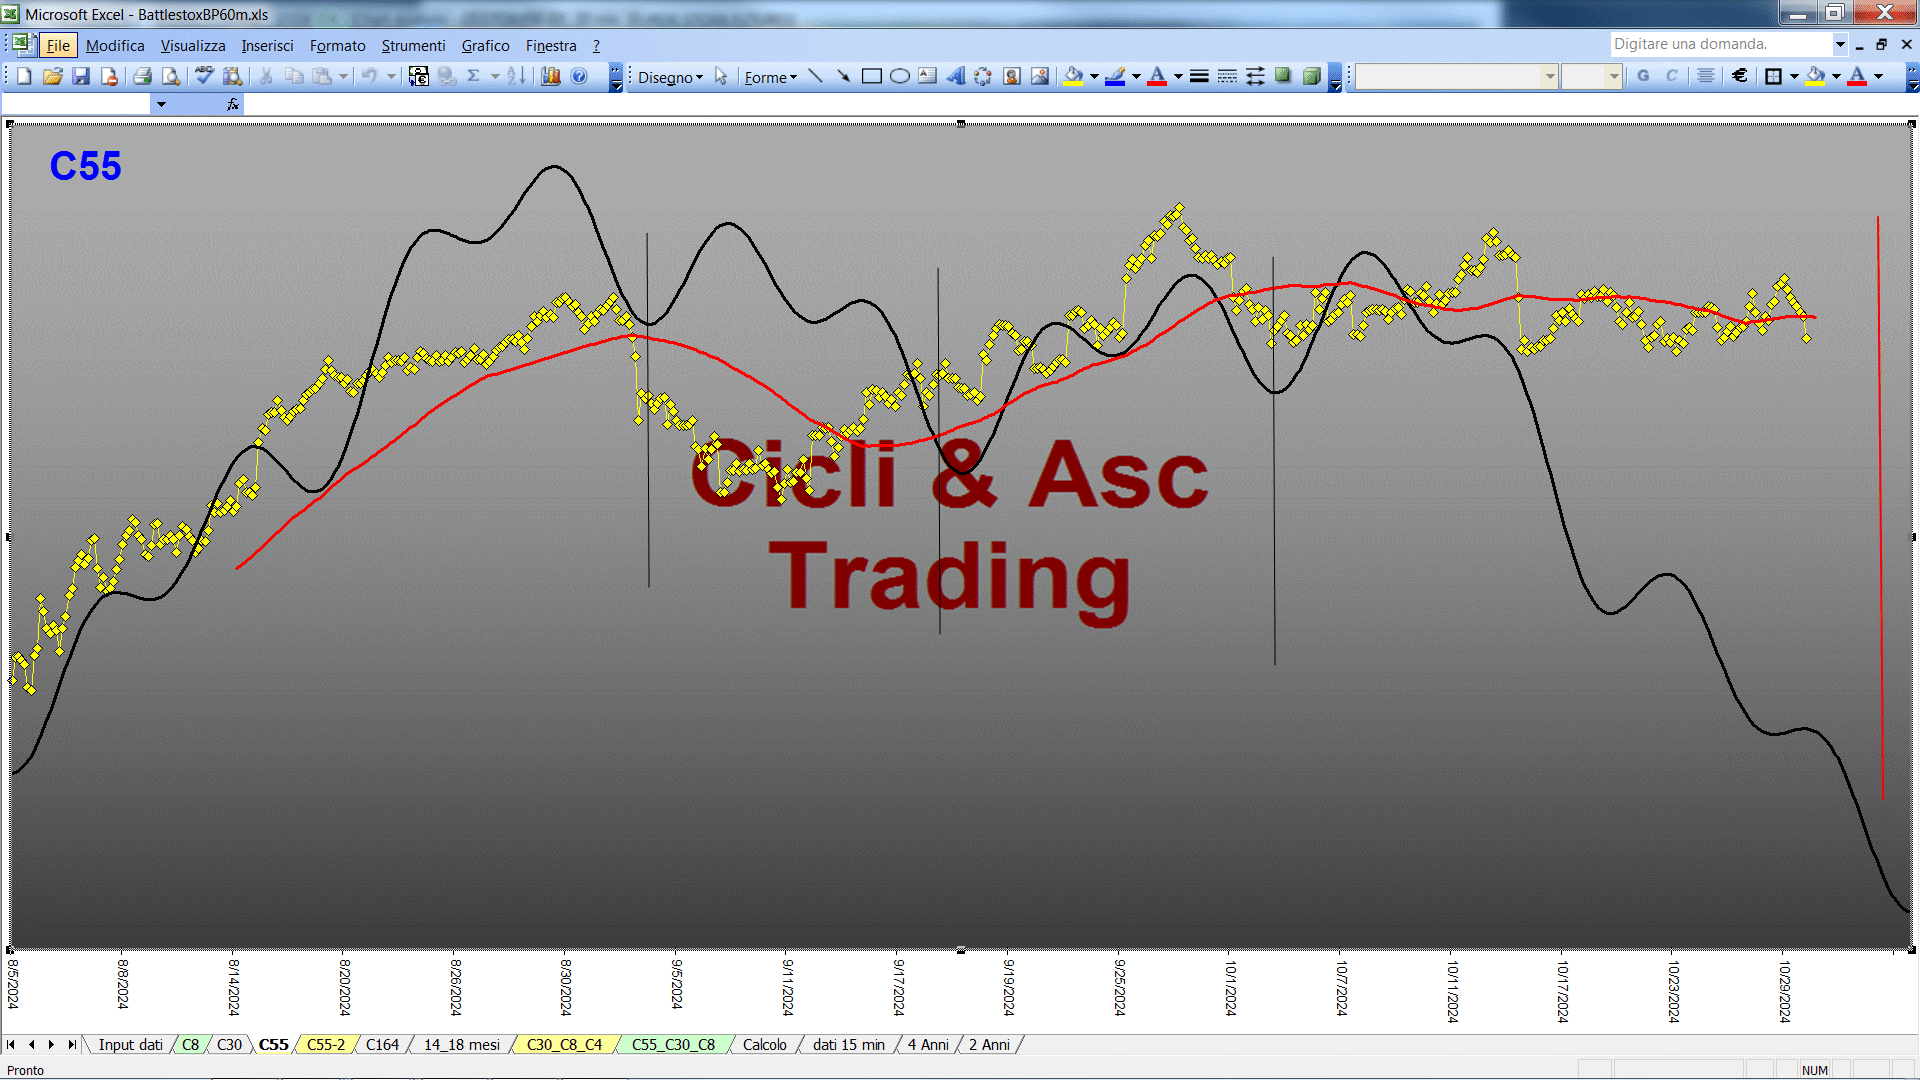Switch to the Input dati sheet tab
The image size is (1920, 1080).
coord(130,1045)
